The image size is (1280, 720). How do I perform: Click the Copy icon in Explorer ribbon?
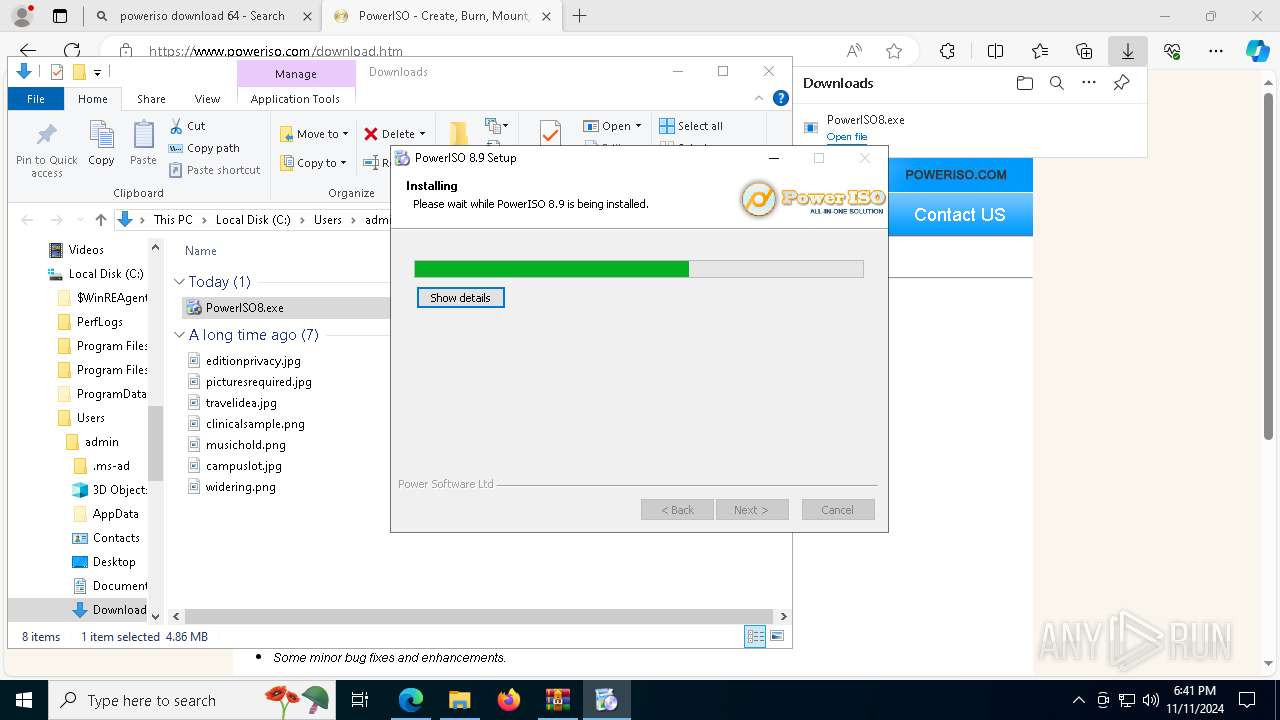point(101,143)
